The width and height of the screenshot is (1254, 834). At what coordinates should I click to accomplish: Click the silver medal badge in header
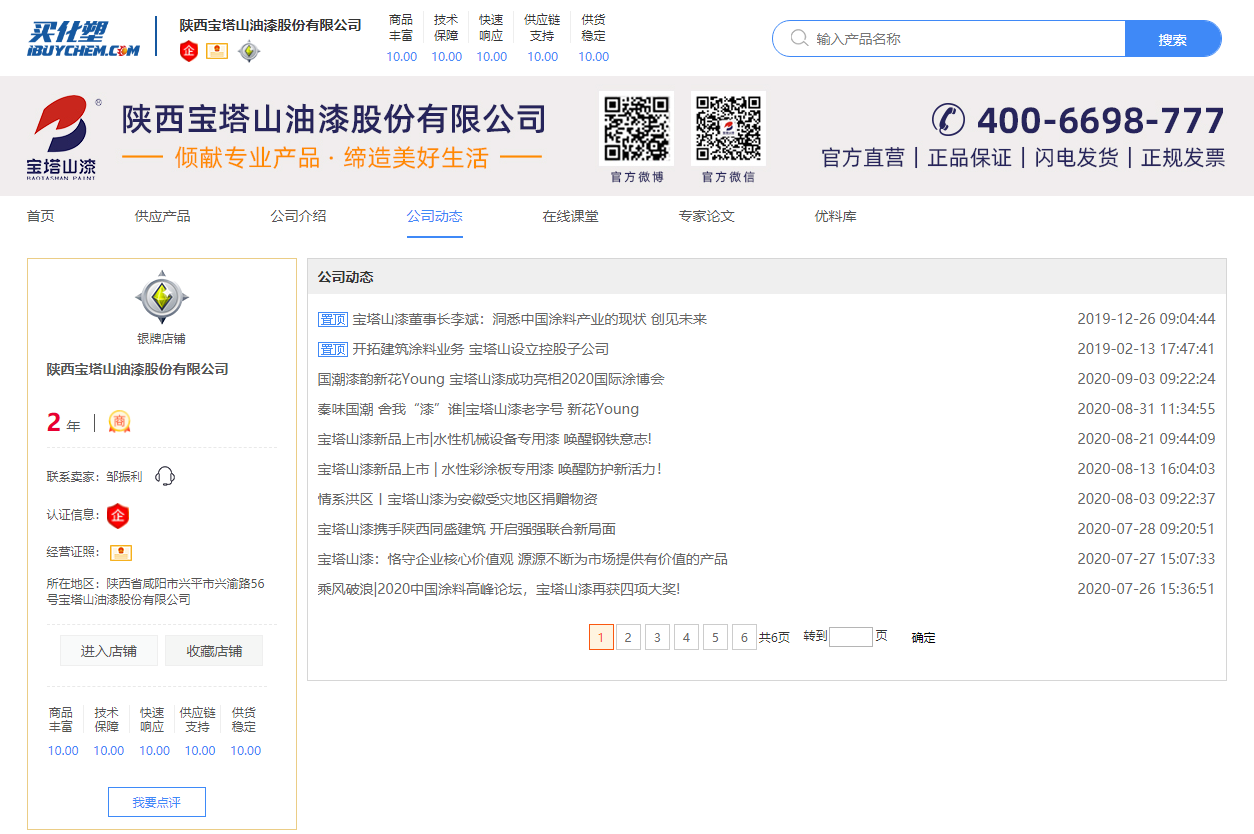pos(249,51)
